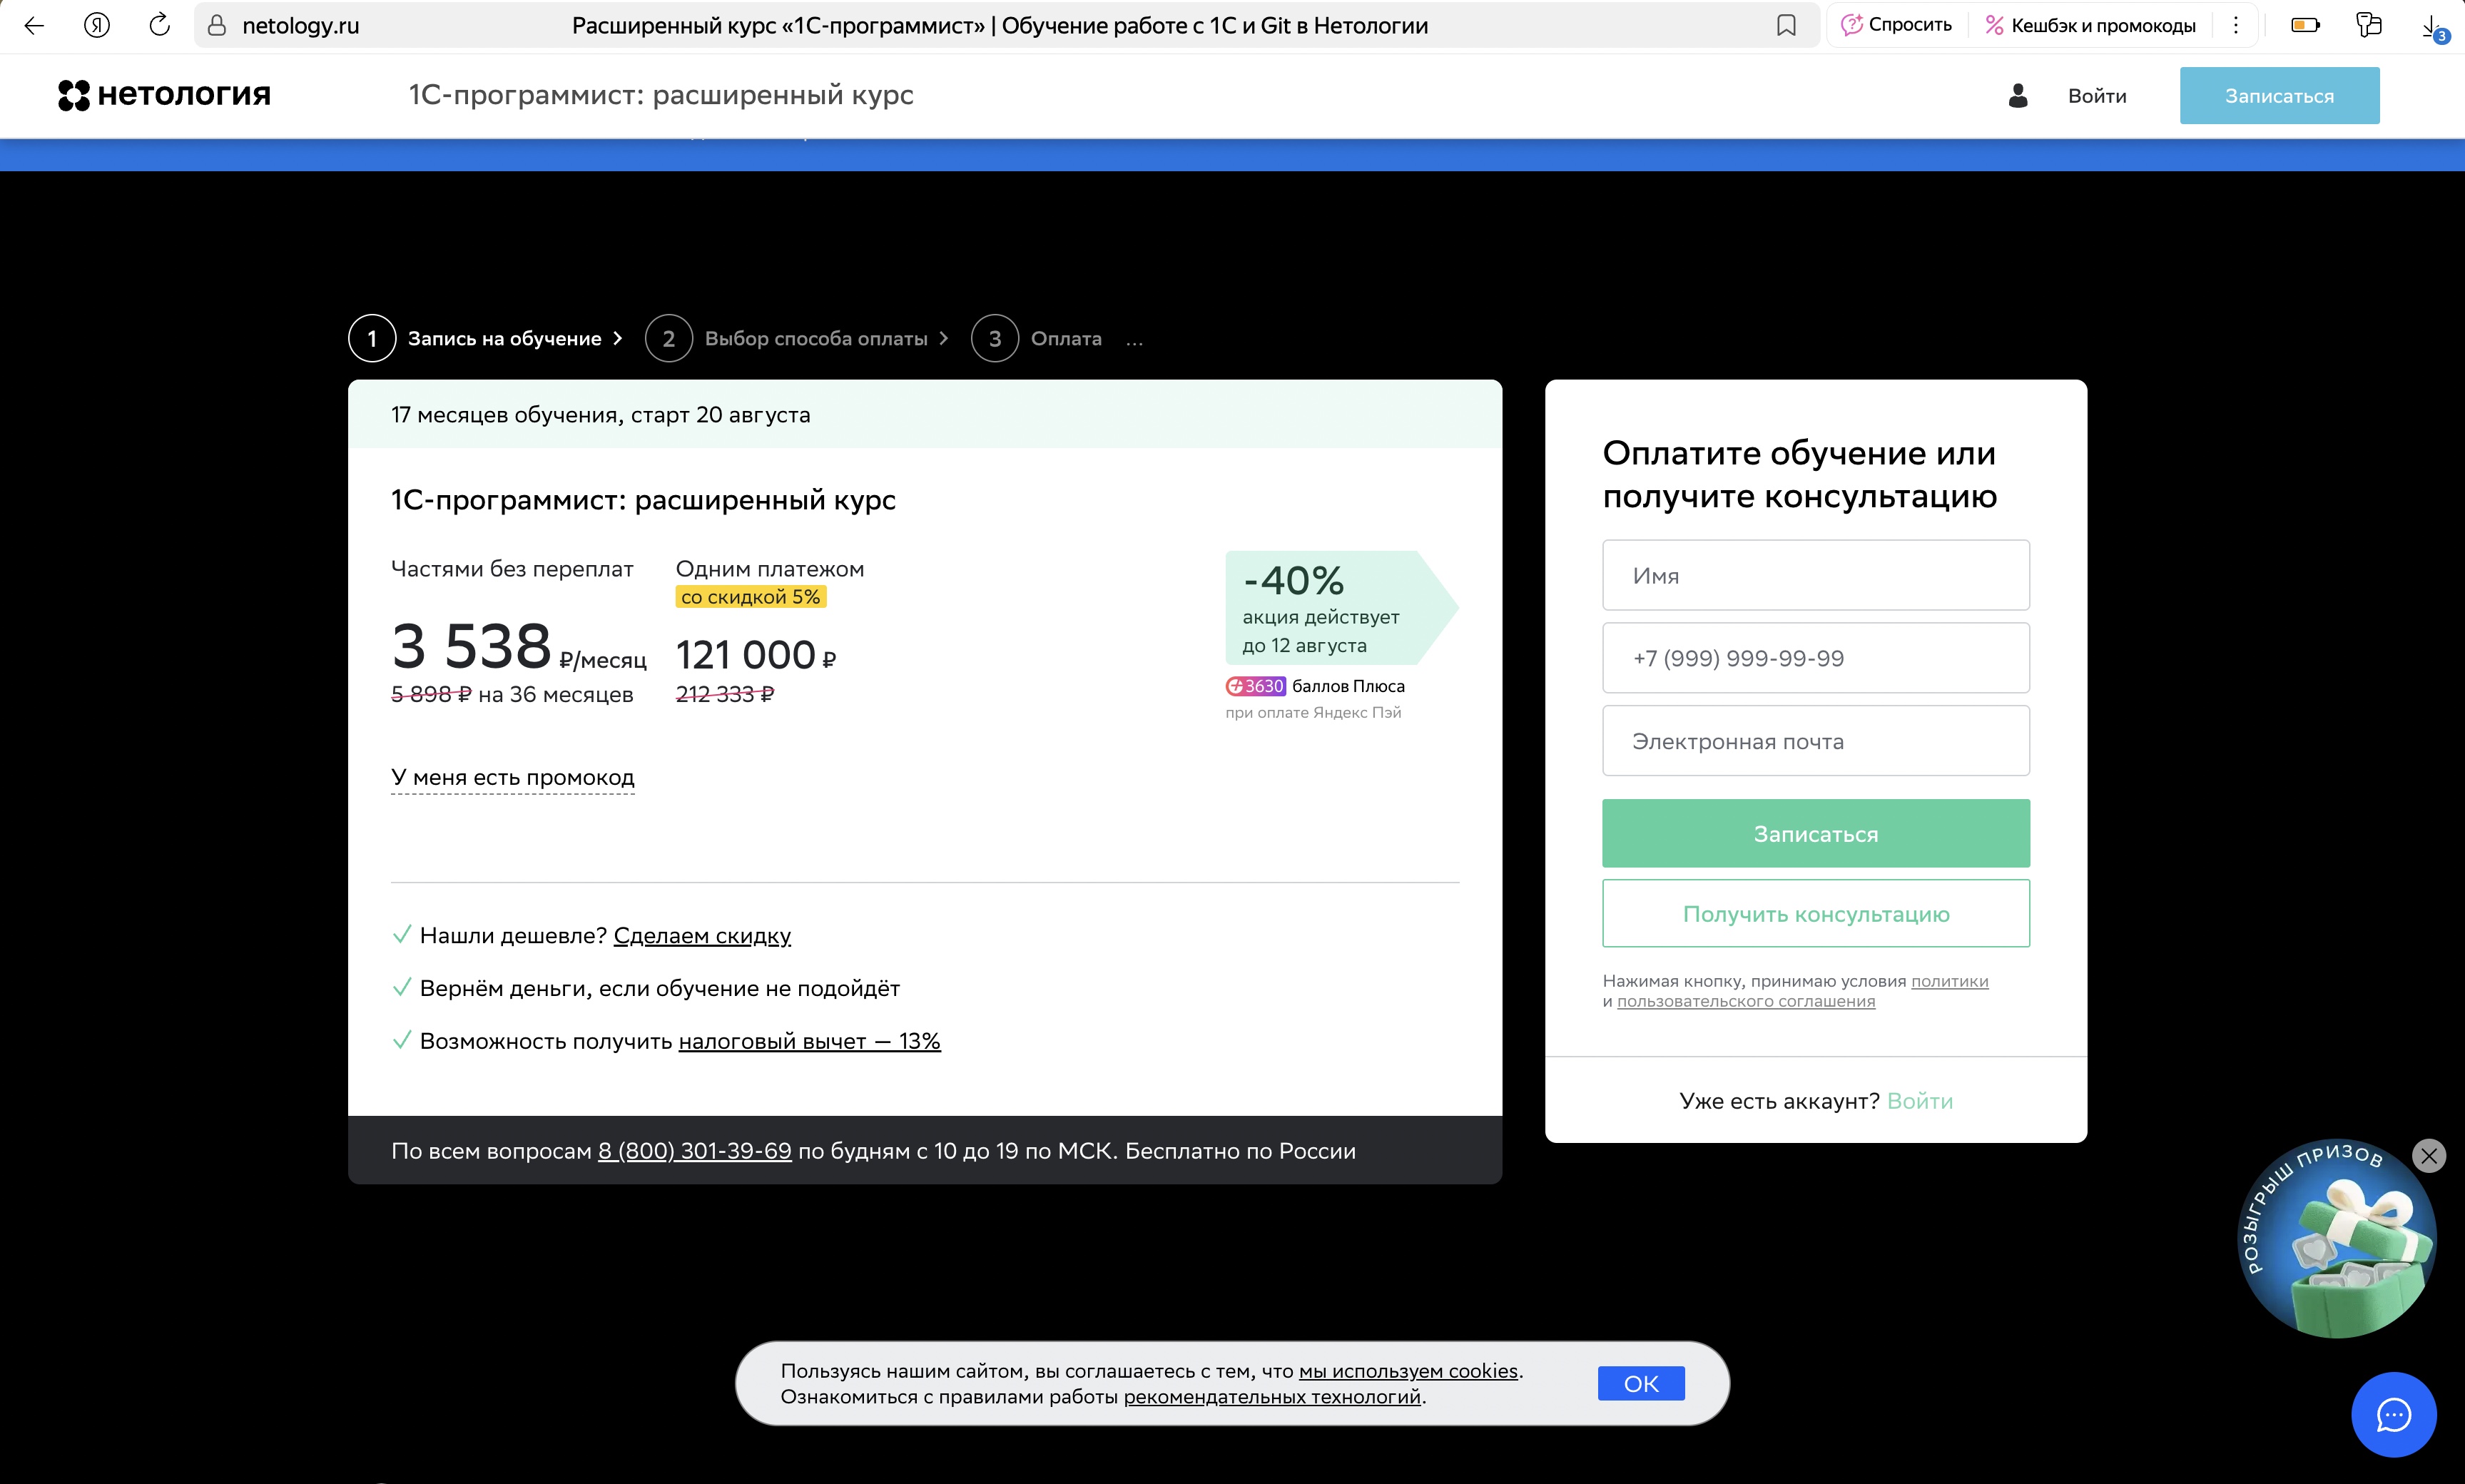
Task: Click Получить консультацию button
Action: tap(1815, 914)
